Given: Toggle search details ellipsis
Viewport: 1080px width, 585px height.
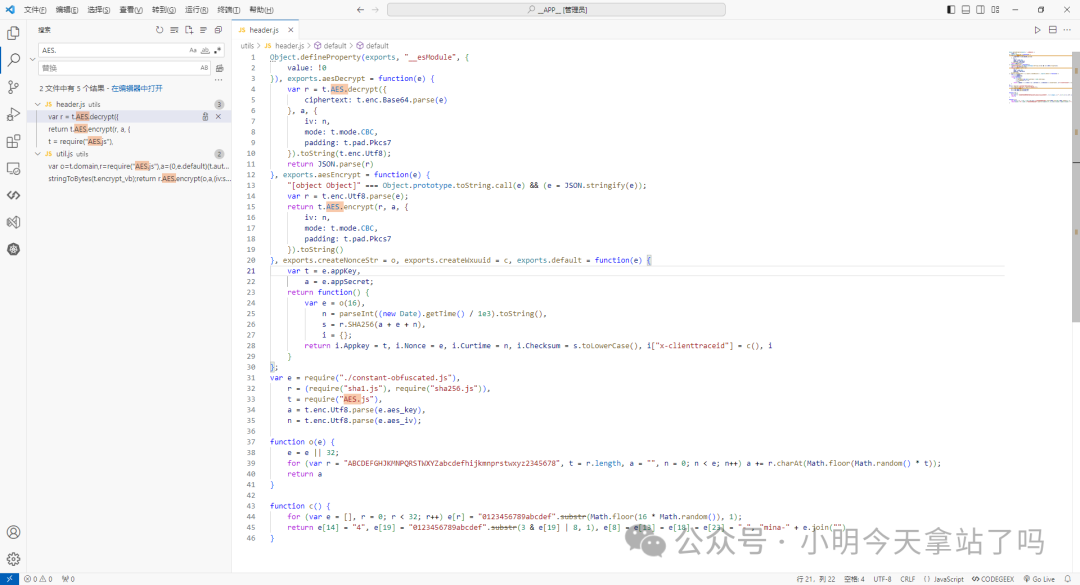Looking at the screenshot, I should [218, 81].
